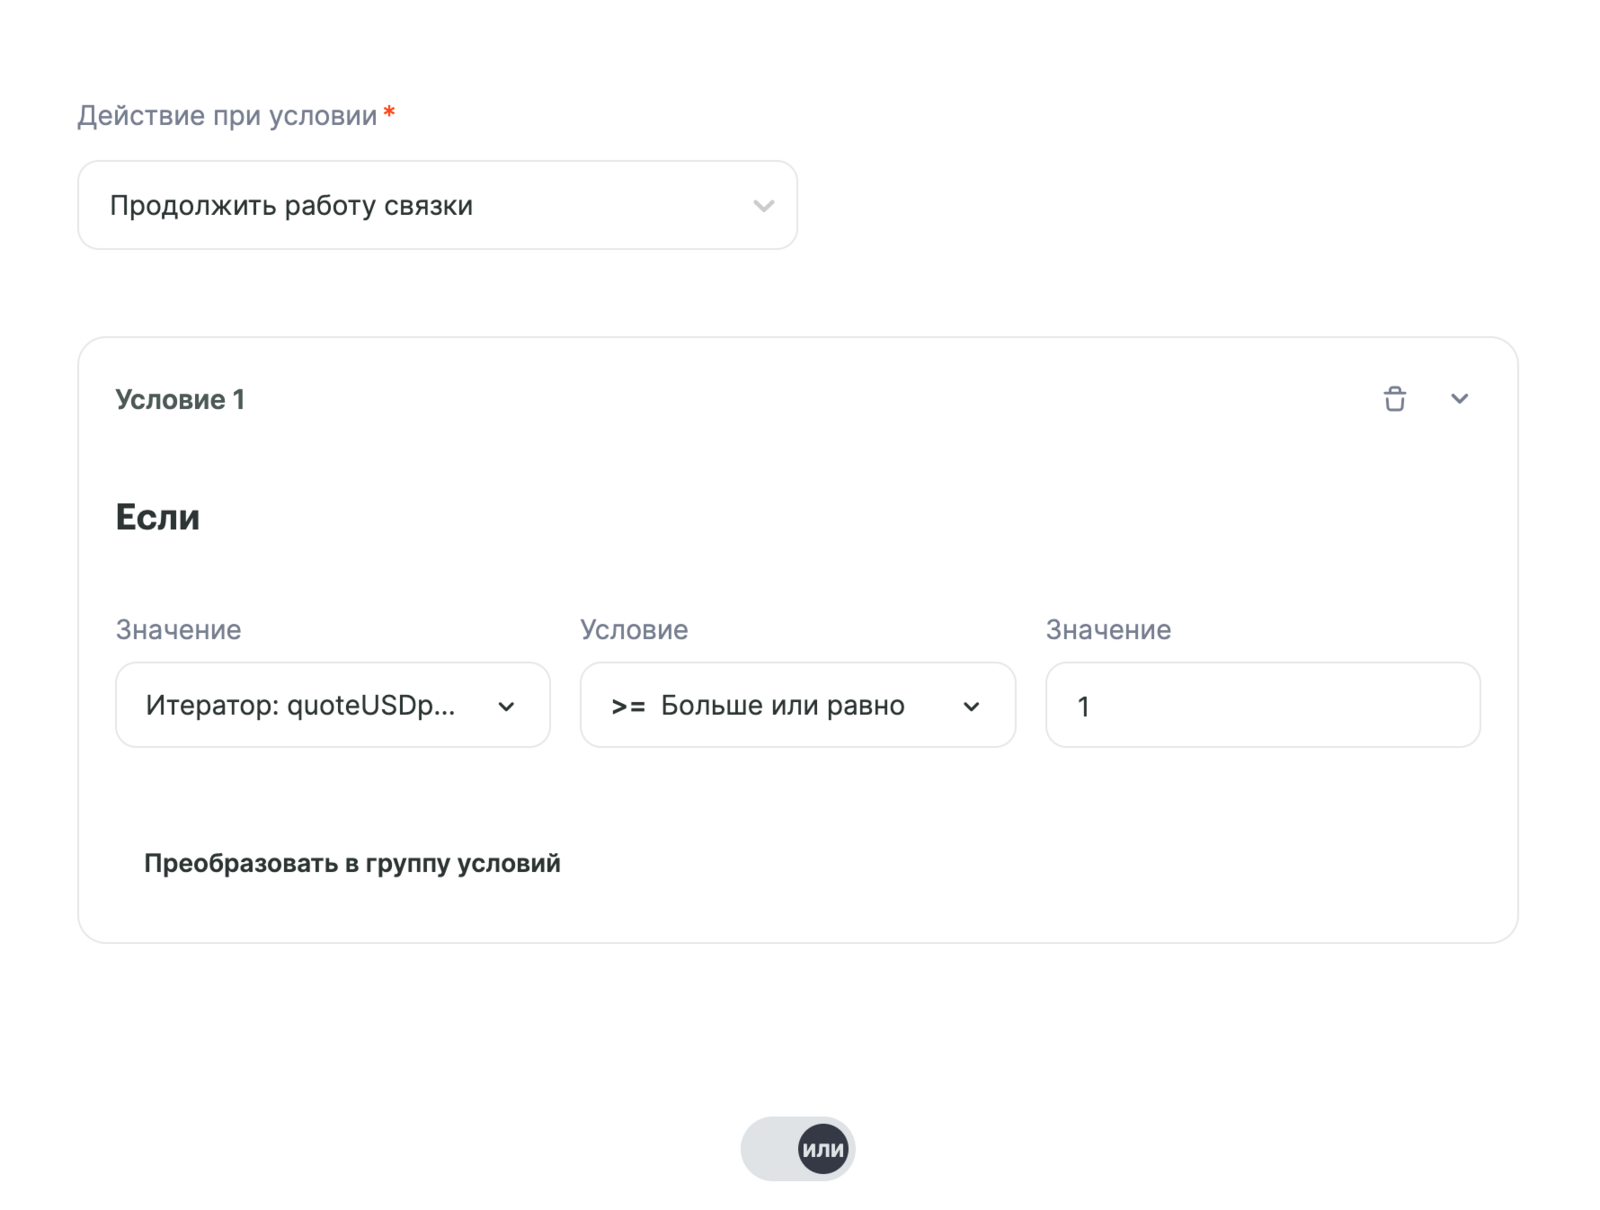Click the "Условие 1" card title
The width and height of the screenshot is (1600, 1210).
(x=180, y=399)
